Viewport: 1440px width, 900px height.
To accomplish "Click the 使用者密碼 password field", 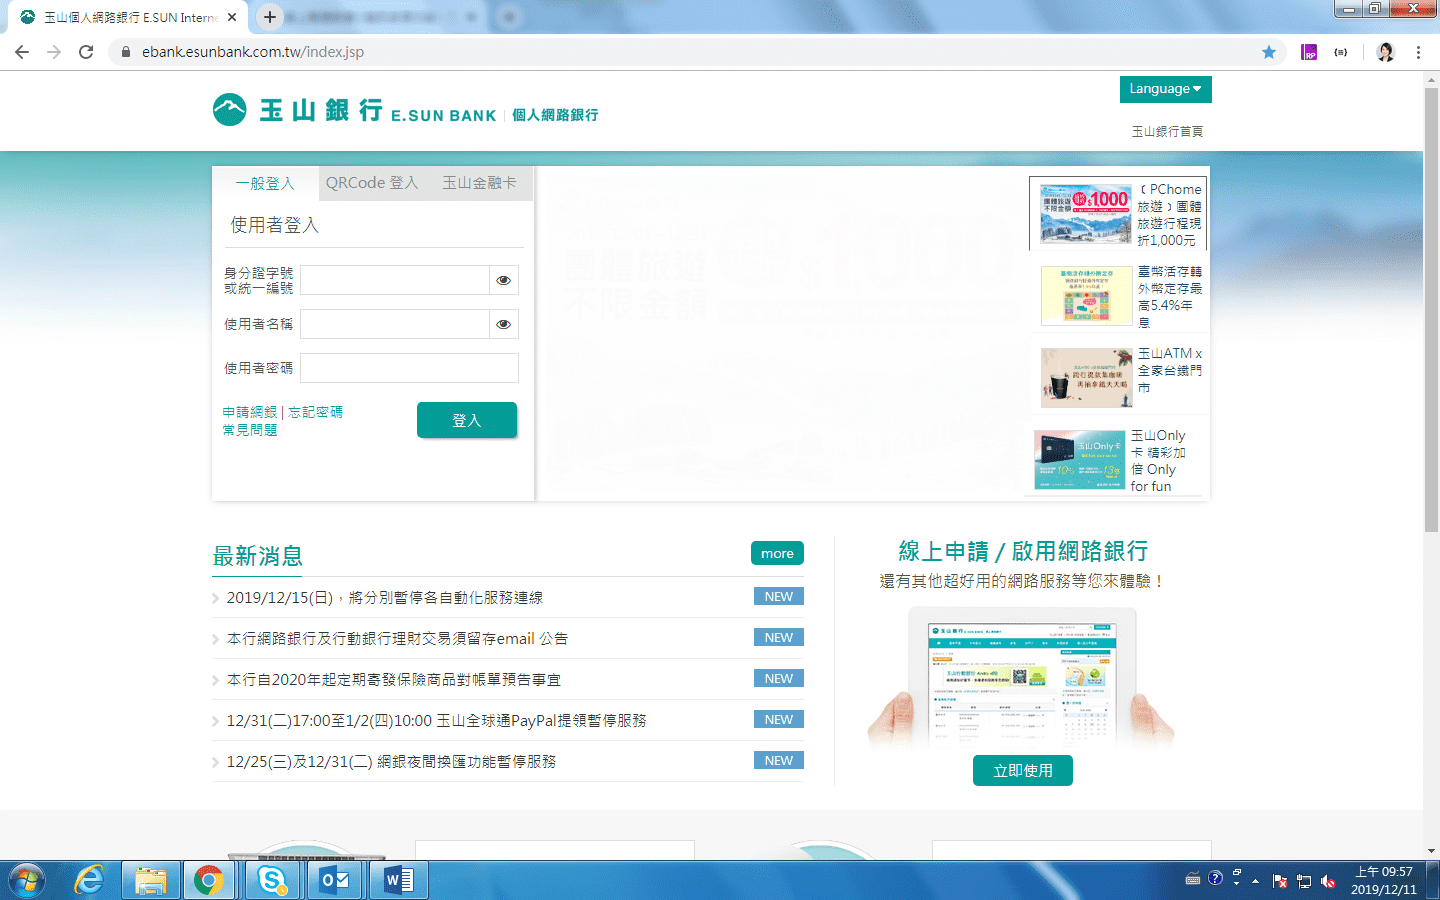I will pos(410,368).
